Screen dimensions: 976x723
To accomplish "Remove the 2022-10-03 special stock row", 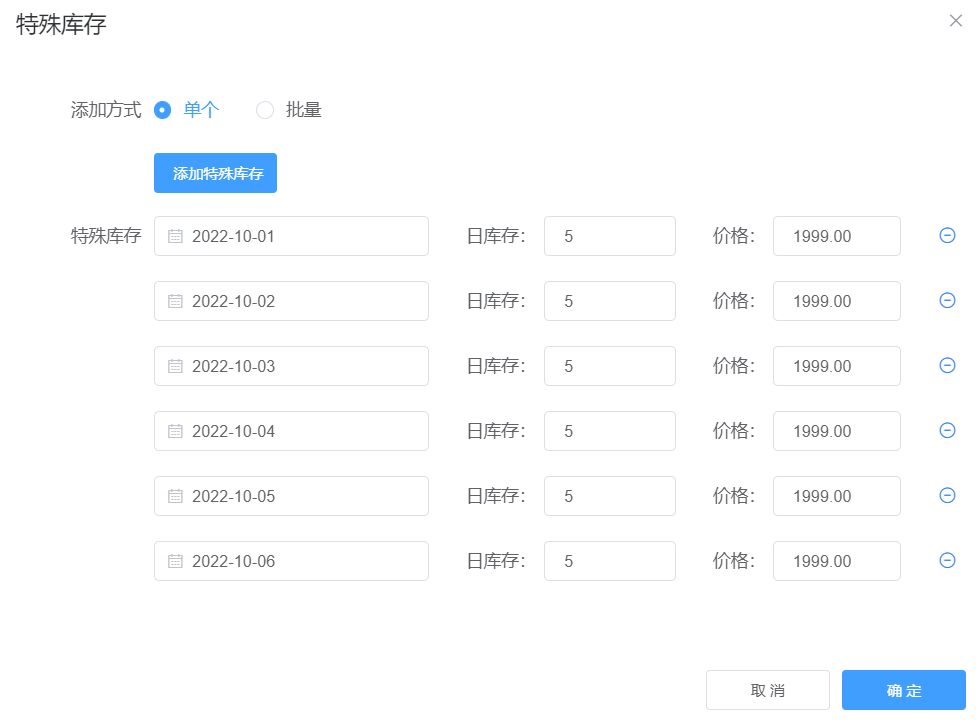I will (x=947, y=365).
